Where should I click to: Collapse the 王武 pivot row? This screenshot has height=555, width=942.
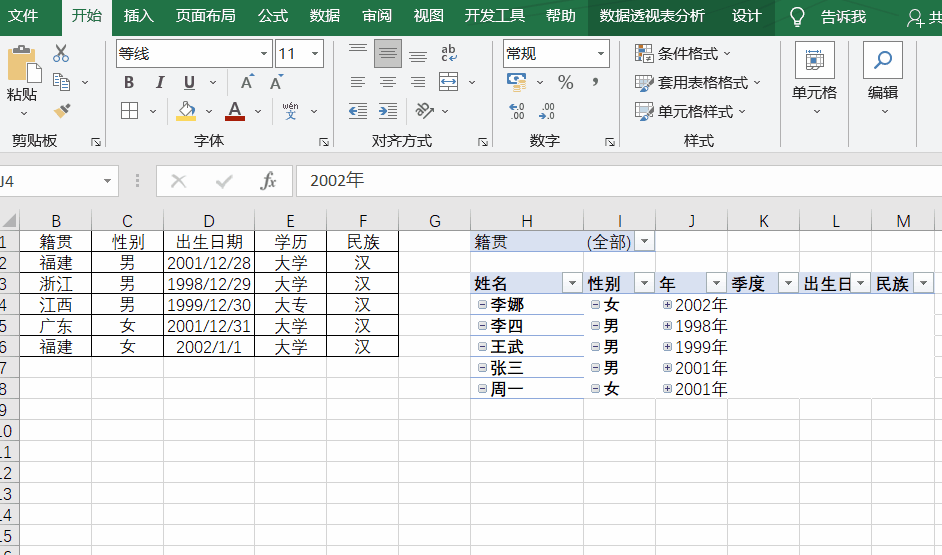coord(482,347)
